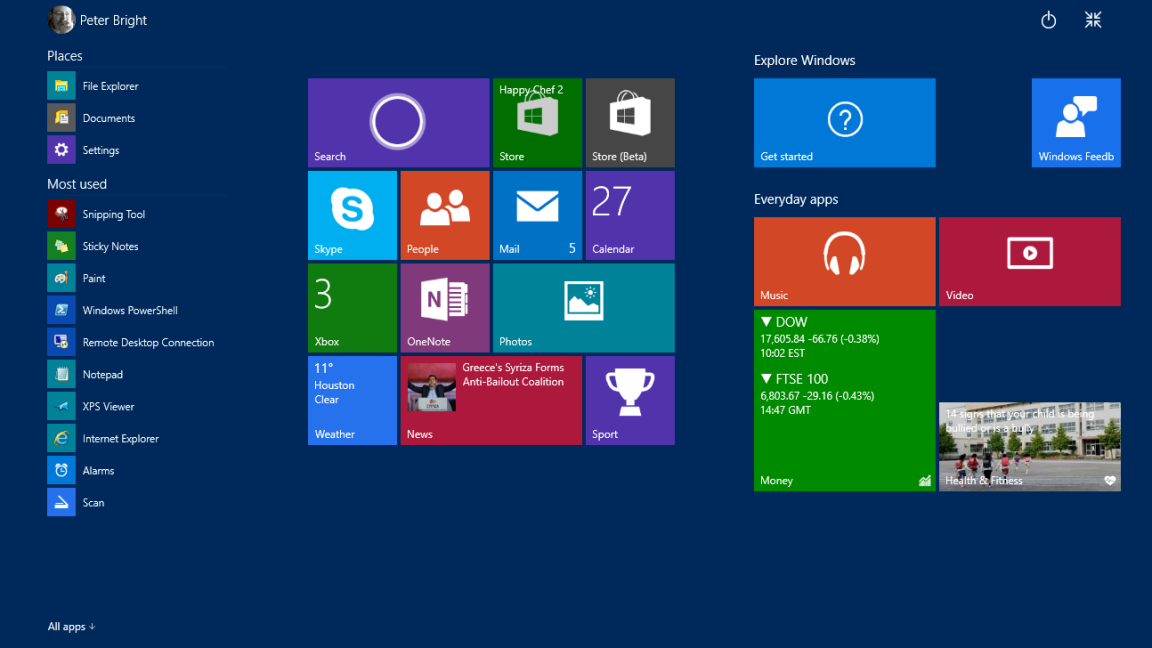
Task: Open the Money tile with DOW data
Action: (844, 400)
